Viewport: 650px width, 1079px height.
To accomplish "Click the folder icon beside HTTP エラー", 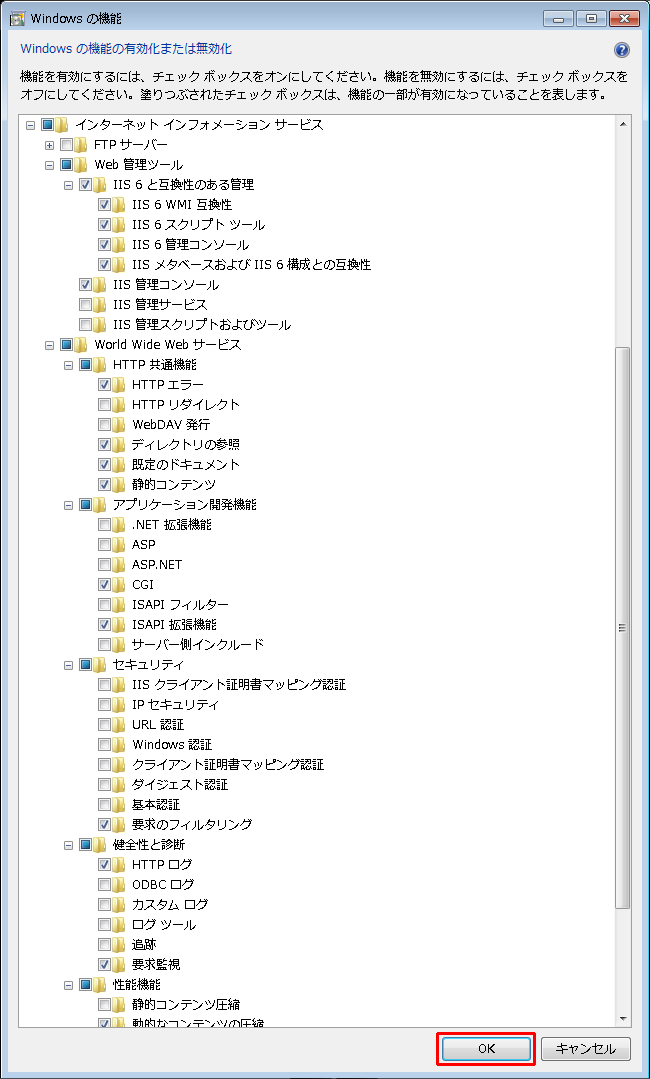I will (x=119, y=384).
